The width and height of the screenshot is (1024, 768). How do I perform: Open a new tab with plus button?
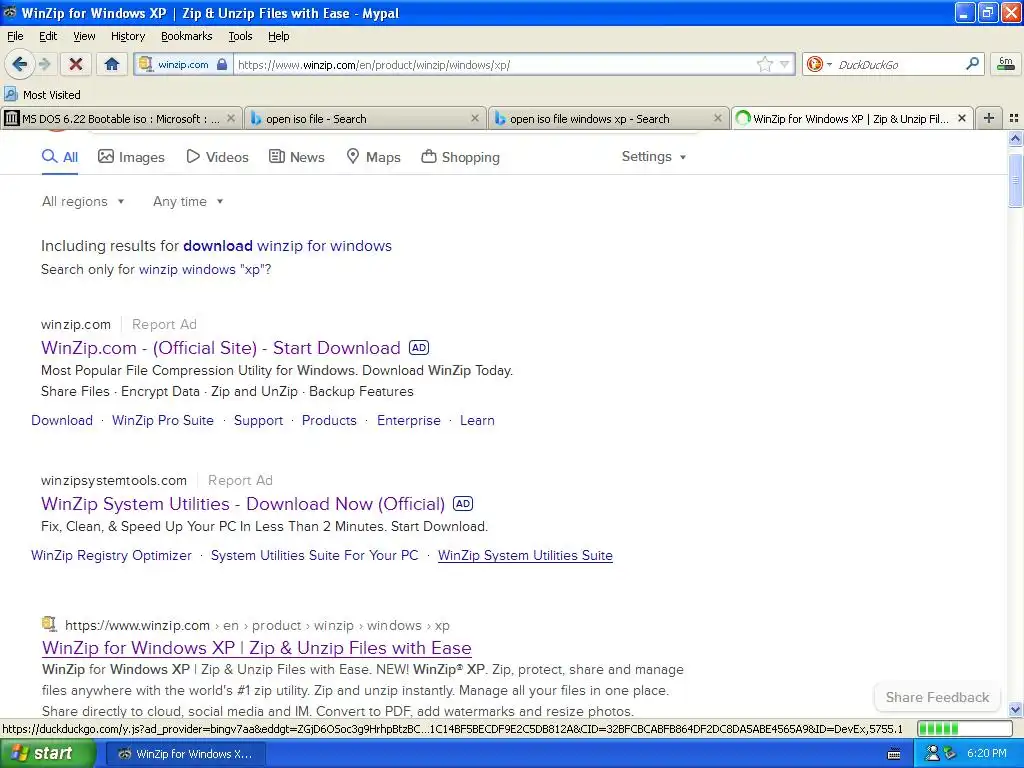pos(989,118)
